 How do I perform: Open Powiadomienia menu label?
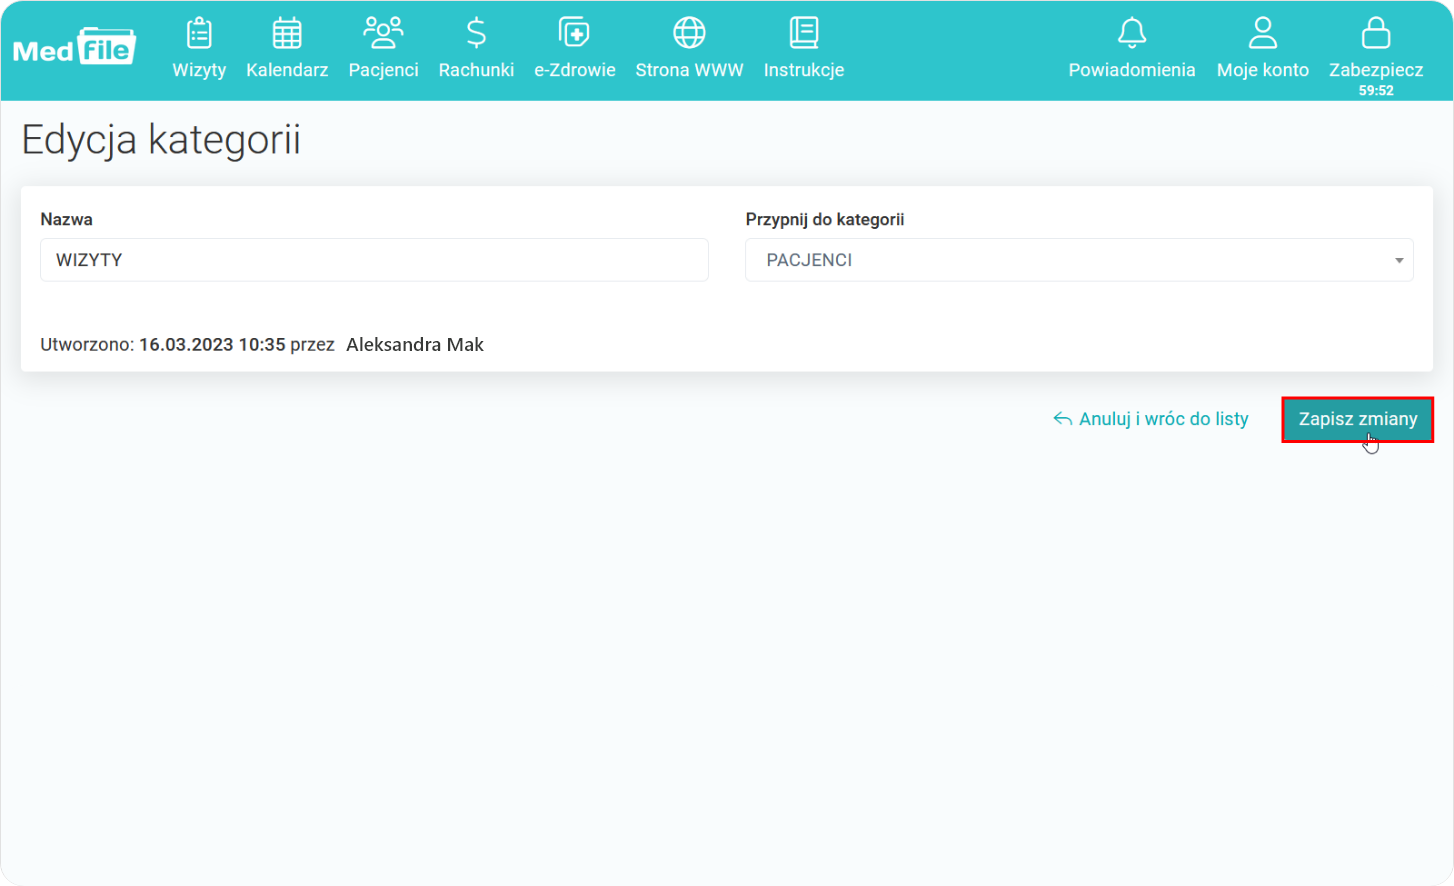coord(1132,70)
